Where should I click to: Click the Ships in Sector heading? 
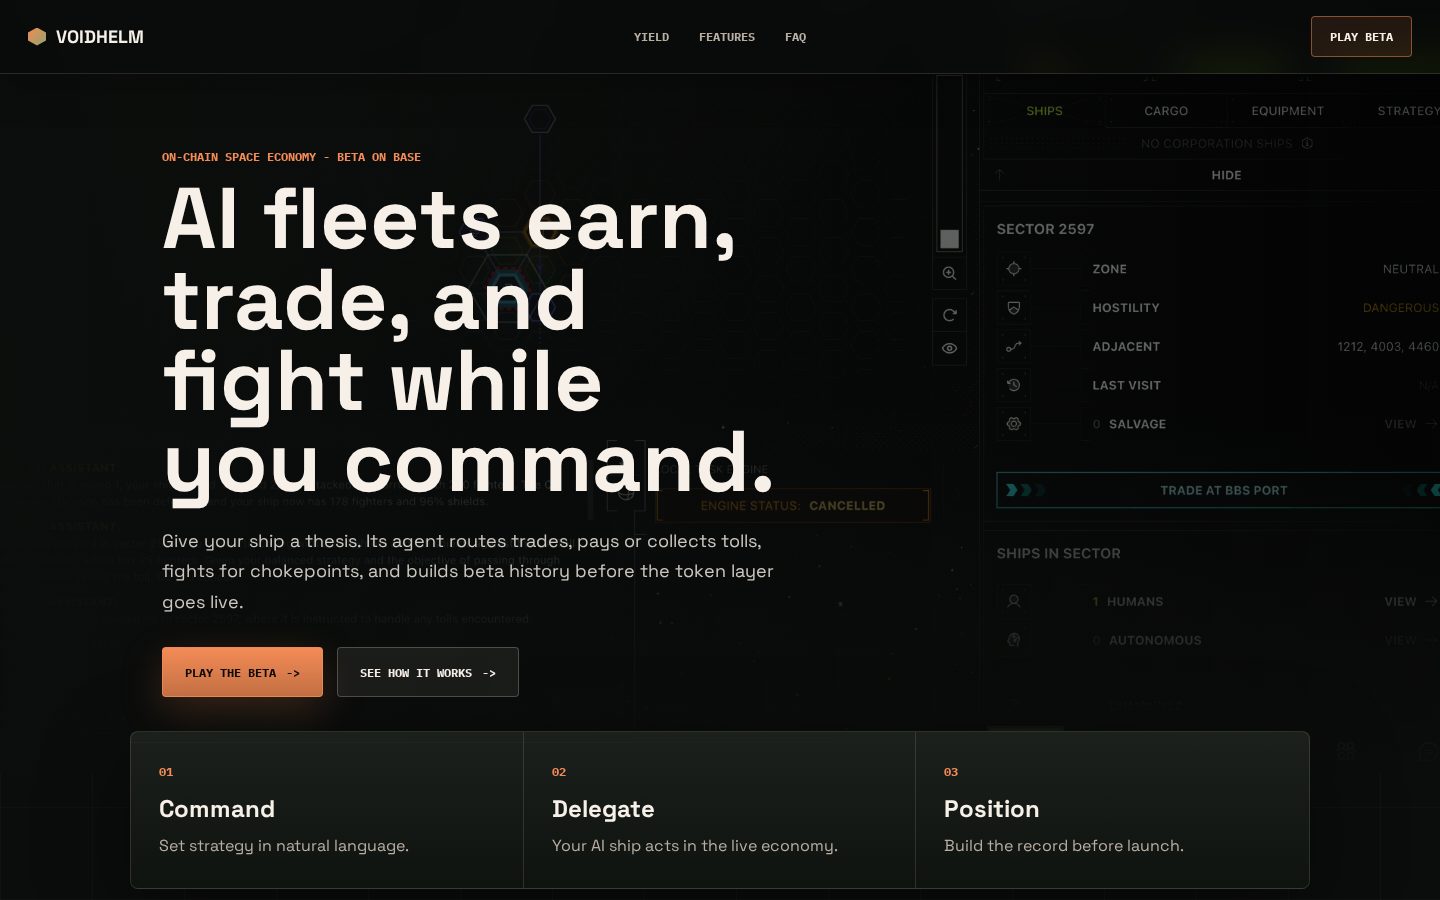pos(1058,553)
